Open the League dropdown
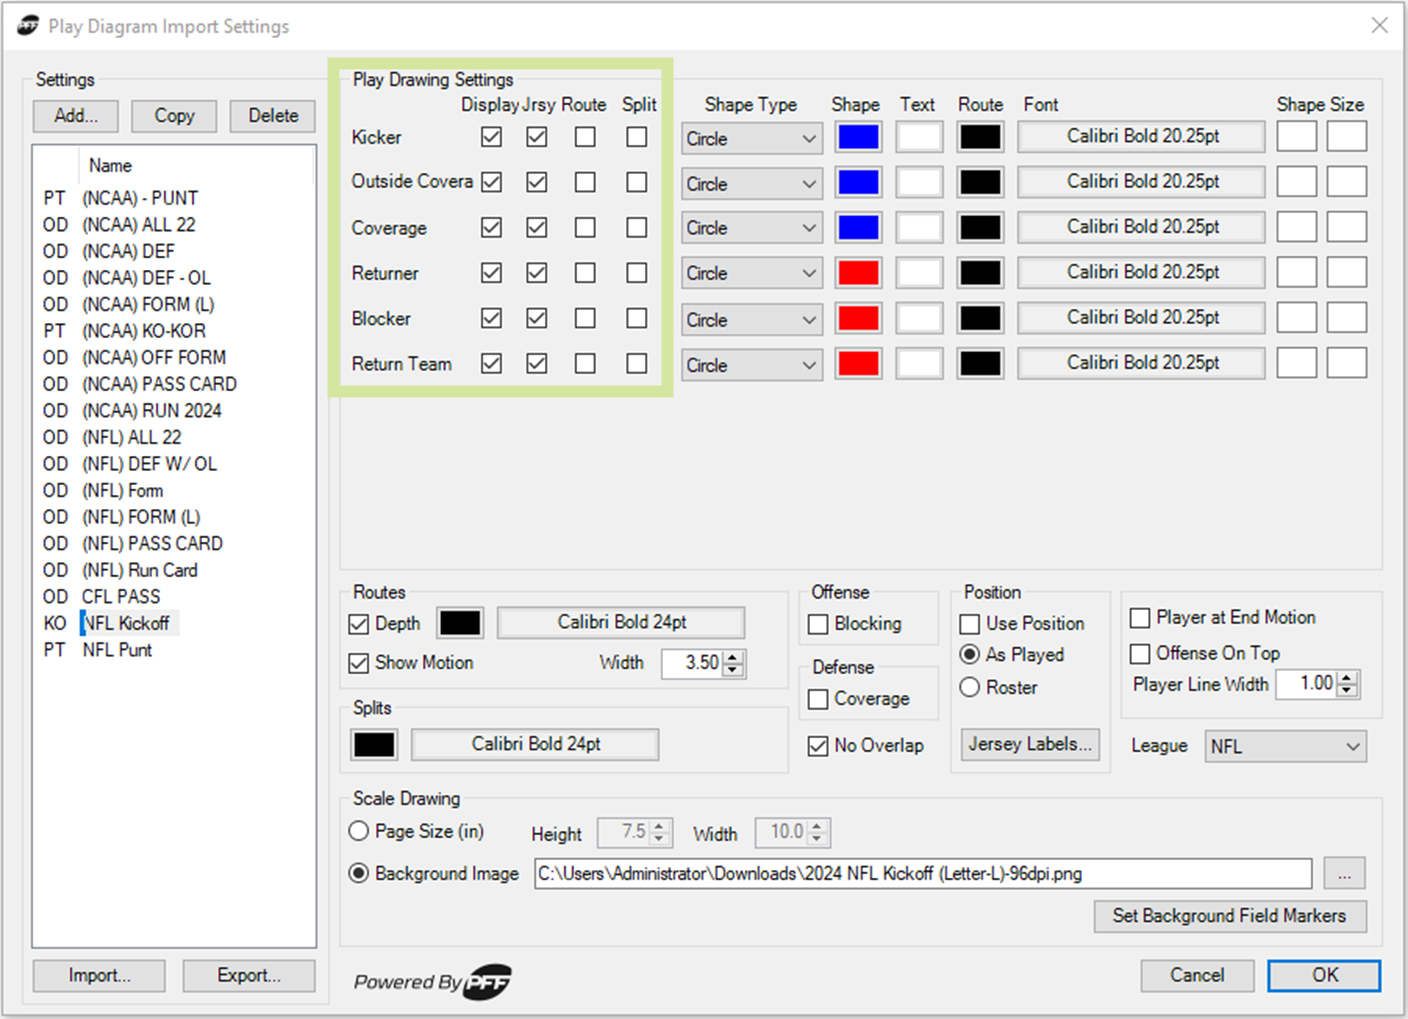Screen dimensions: 1408x1019 tap(1284, 747)
